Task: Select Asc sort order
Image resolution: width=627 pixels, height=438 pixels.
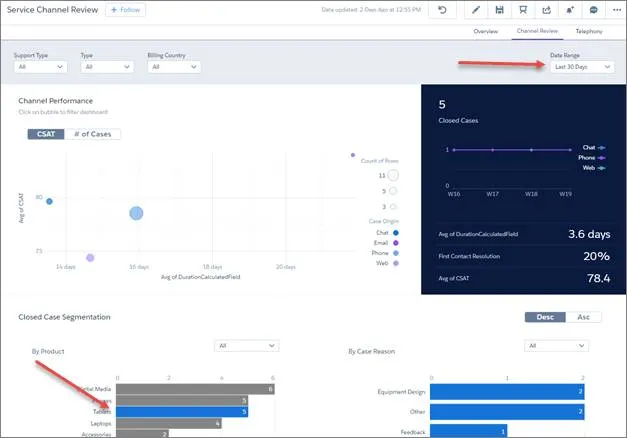Action: (583, 317)
